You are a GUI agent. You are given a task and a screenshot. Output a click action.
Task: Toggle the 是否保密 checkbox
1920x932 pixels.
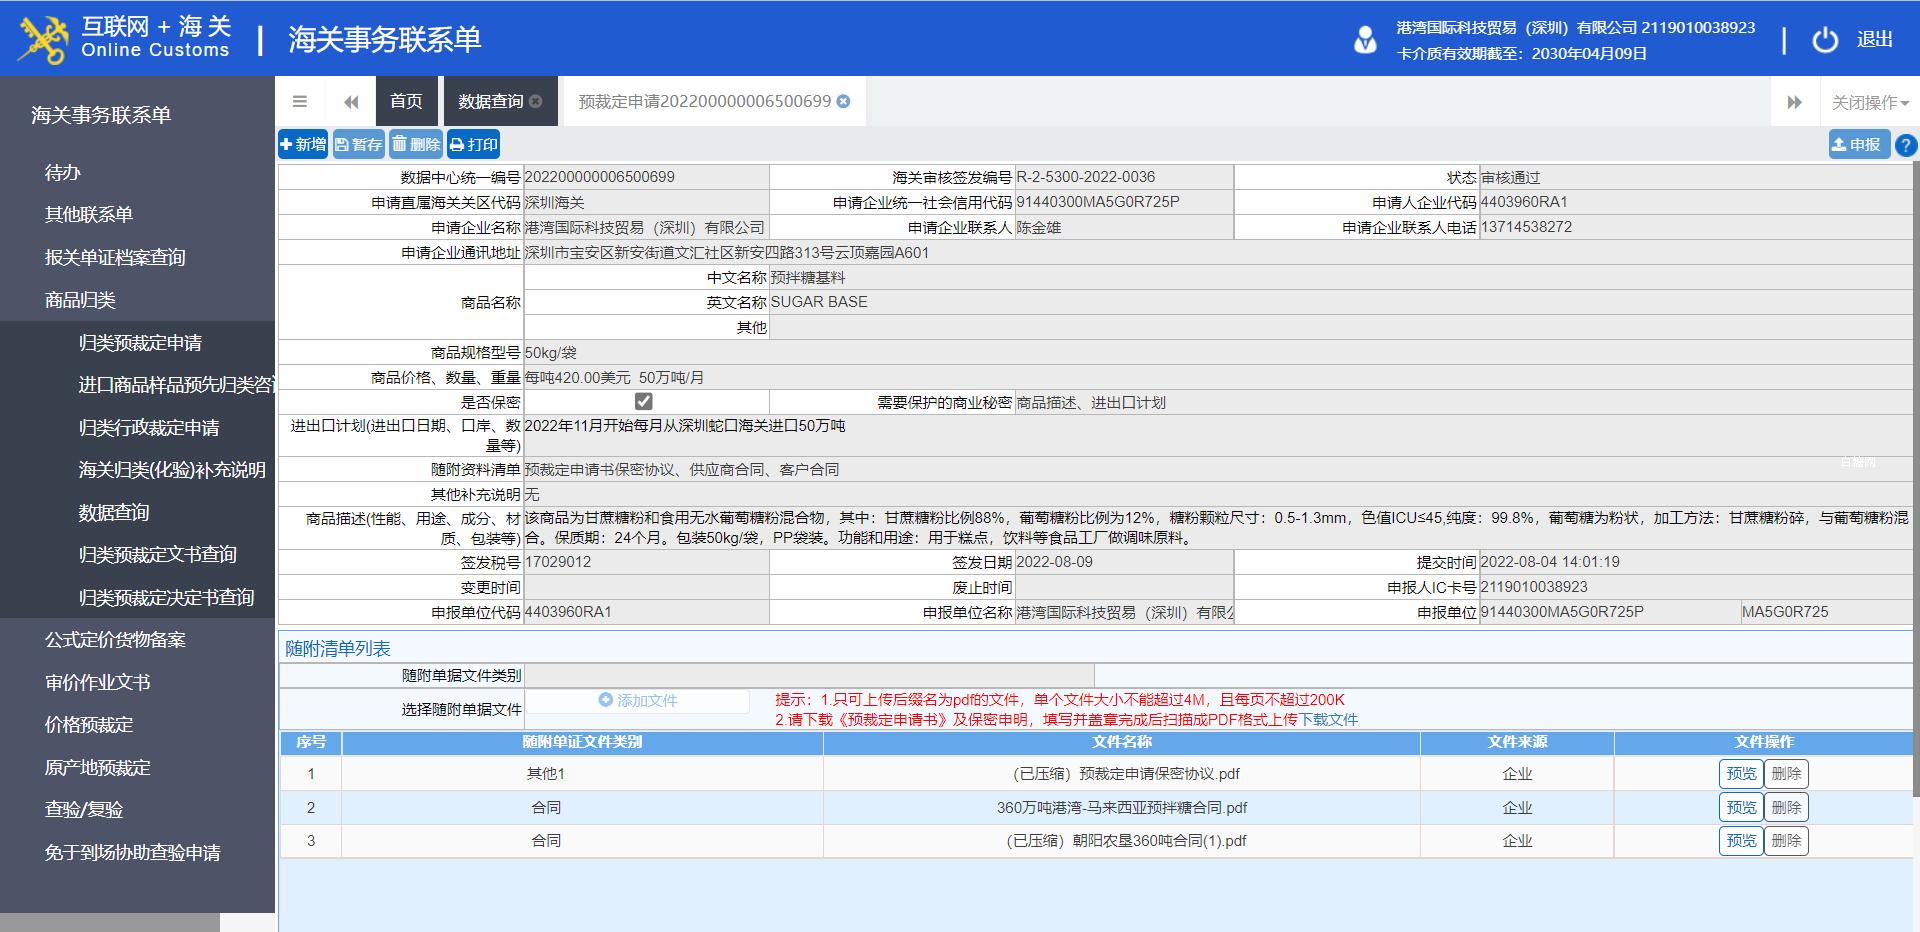[x=644, y=401]
